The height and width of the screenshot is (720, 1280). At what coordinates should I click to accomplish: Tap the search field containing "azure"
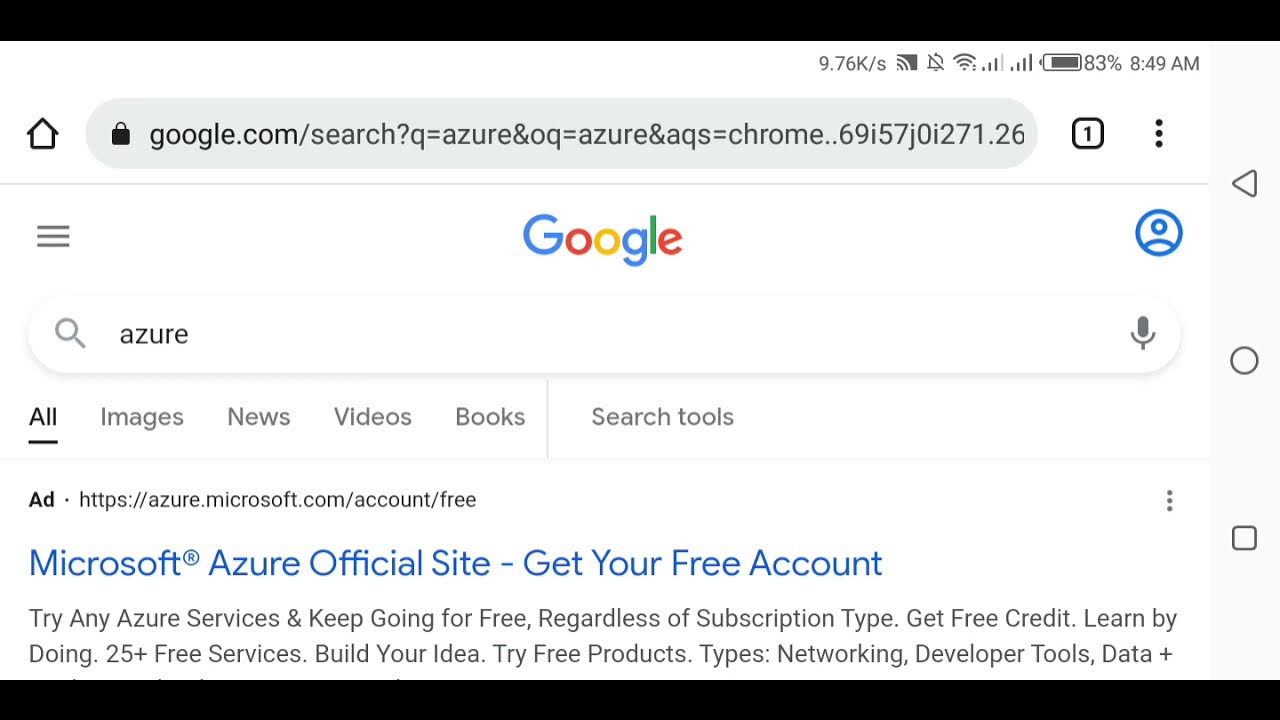pyautogui.click(x=600, y=334)
